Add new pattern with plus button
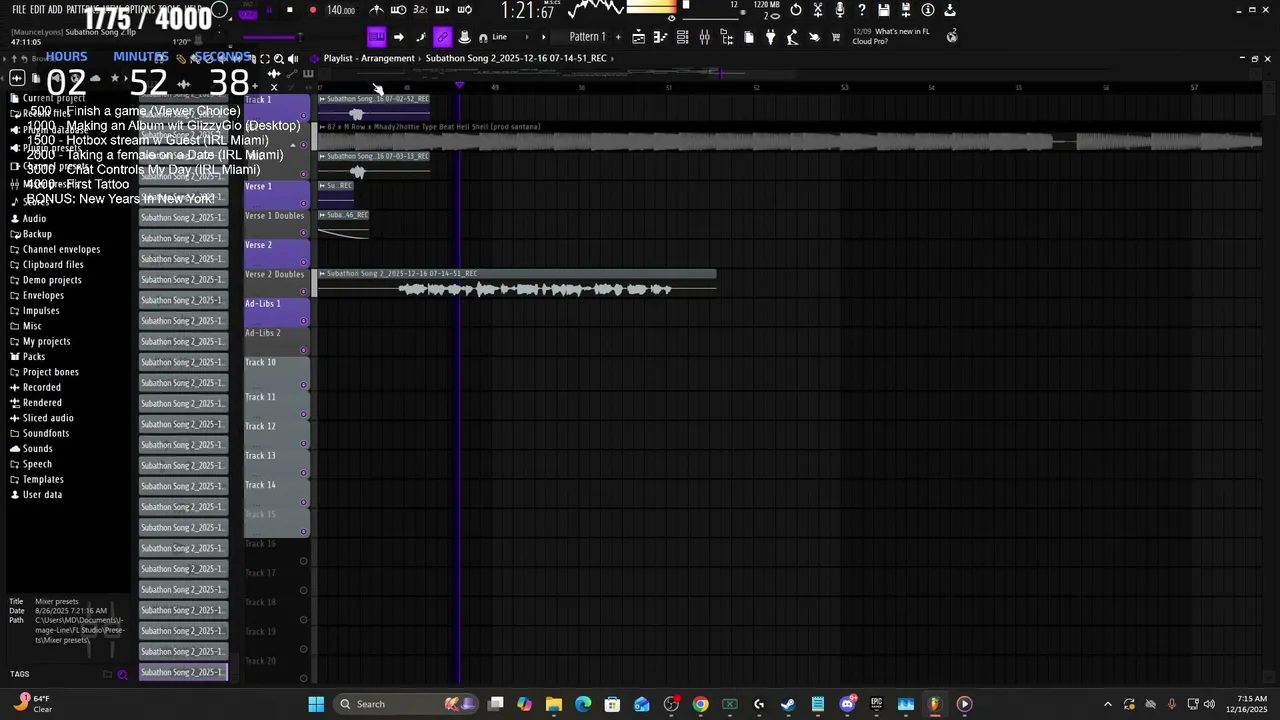This screenshot has height=720, width=1280. pos(617,37)
